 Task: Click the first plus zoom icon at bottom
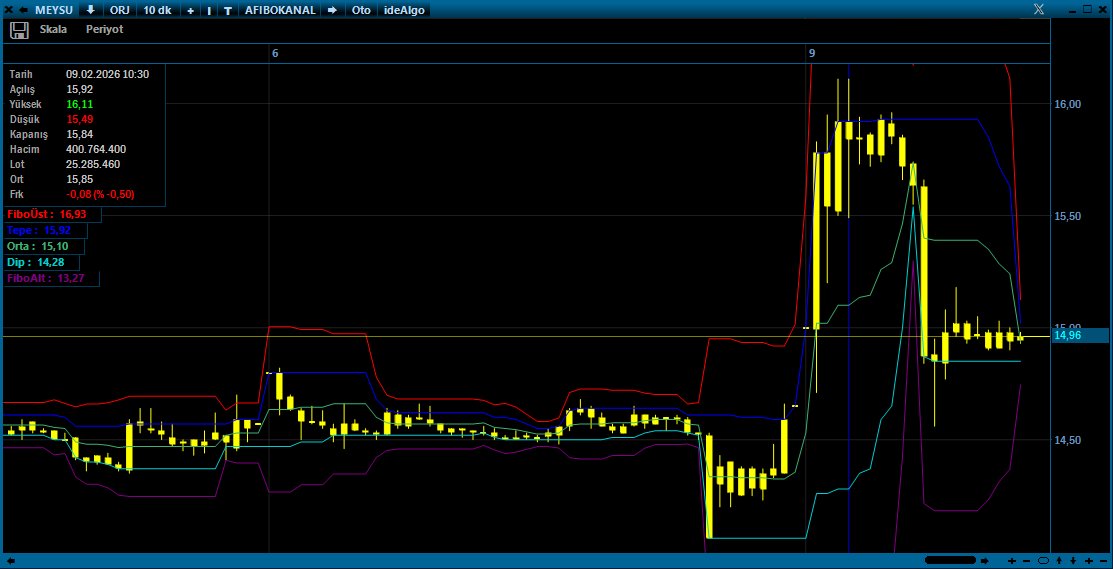[1012, 560]
